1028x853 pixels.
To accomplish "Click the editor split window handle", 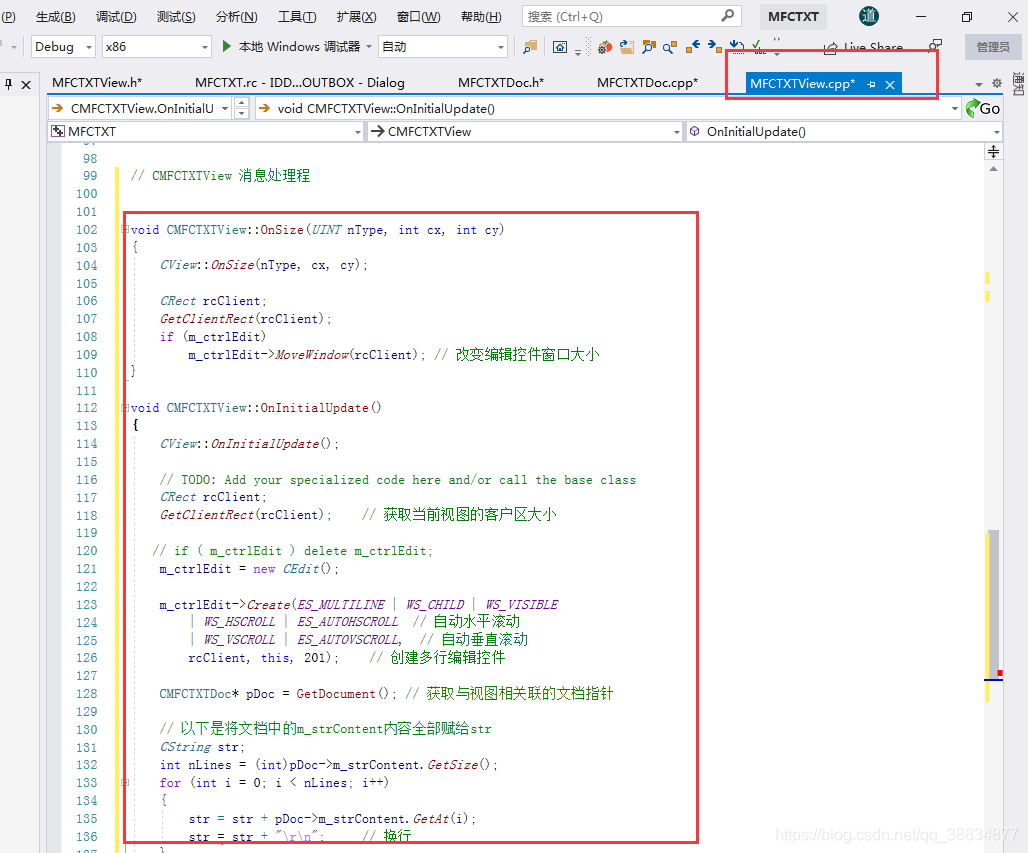I will [993, 152].
